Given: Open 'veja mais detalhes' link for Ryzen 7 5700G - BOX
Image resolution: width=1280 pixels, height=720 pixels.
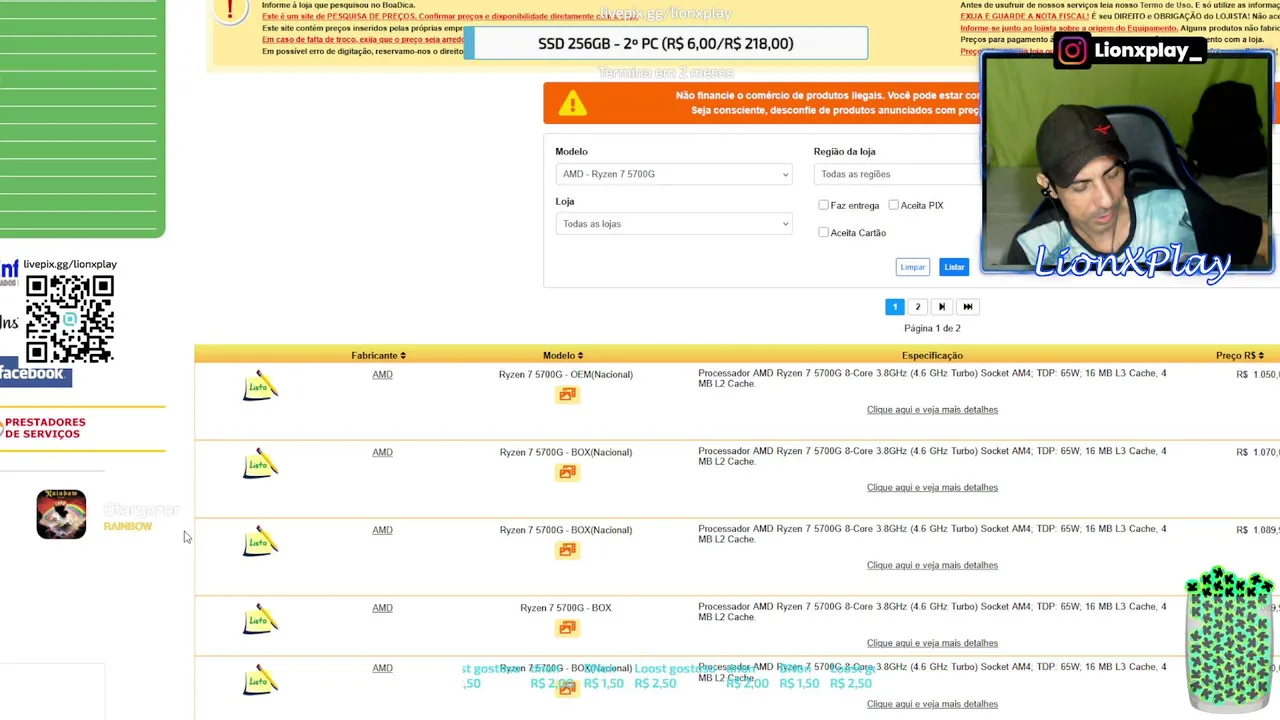Looking at the screenshot, I should pyautogui.click(x=932, y=644).
